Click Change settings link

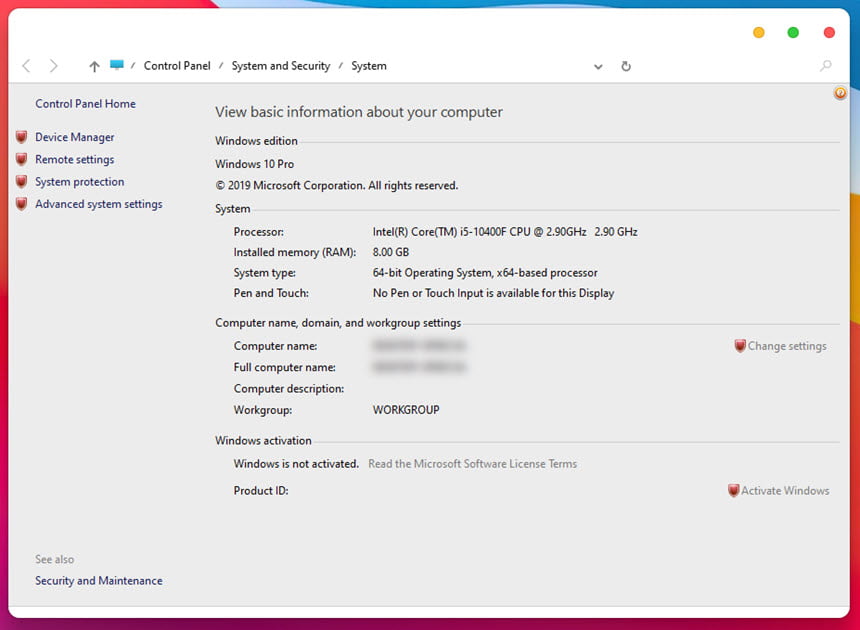coord(787,346)
